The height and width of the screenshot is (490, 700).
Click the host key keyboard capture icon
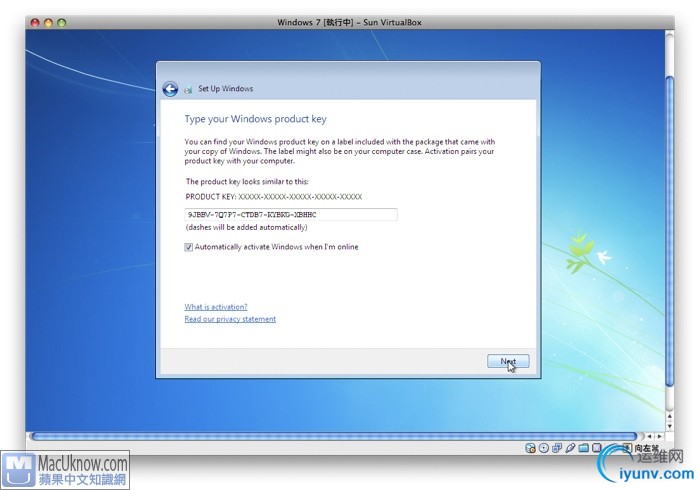(627, 448)
